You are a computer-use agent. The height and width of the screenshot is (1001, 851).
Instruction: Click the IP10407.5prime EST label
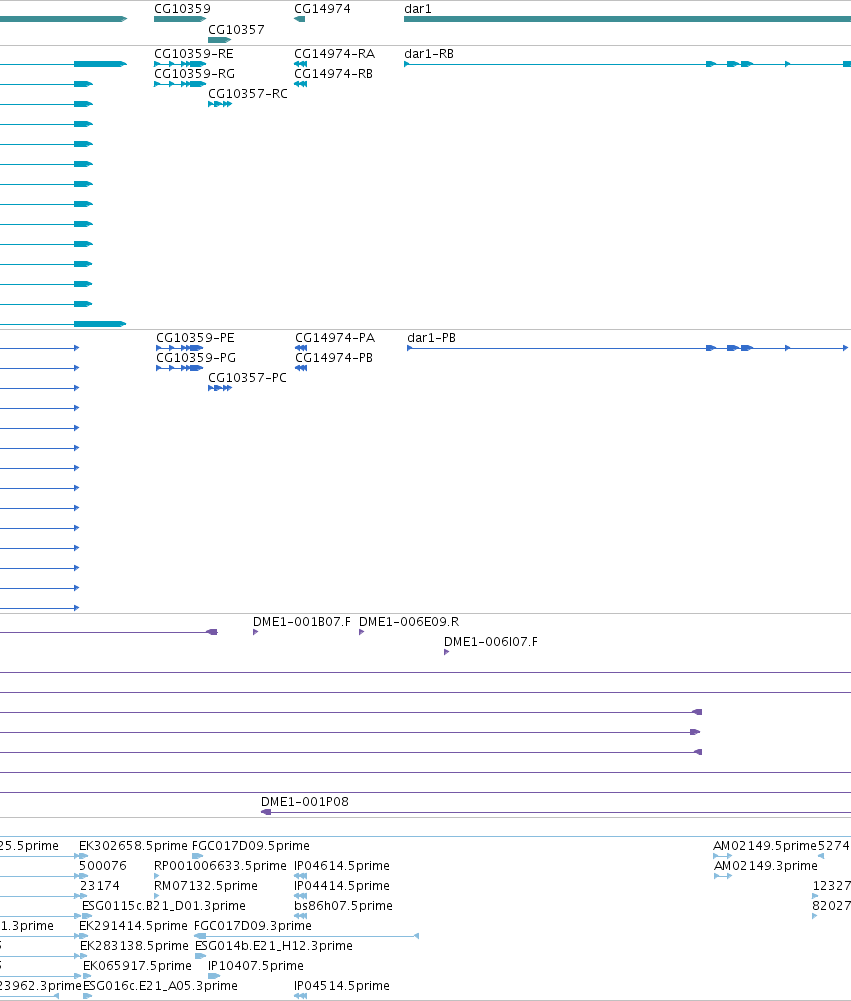coord(255,966)
